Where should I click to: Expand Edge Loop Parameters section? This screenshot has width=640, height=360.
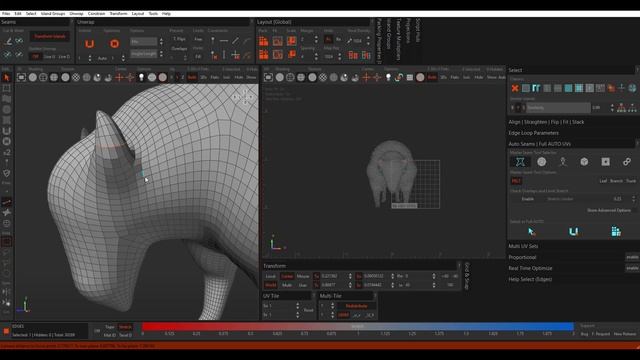533,133
